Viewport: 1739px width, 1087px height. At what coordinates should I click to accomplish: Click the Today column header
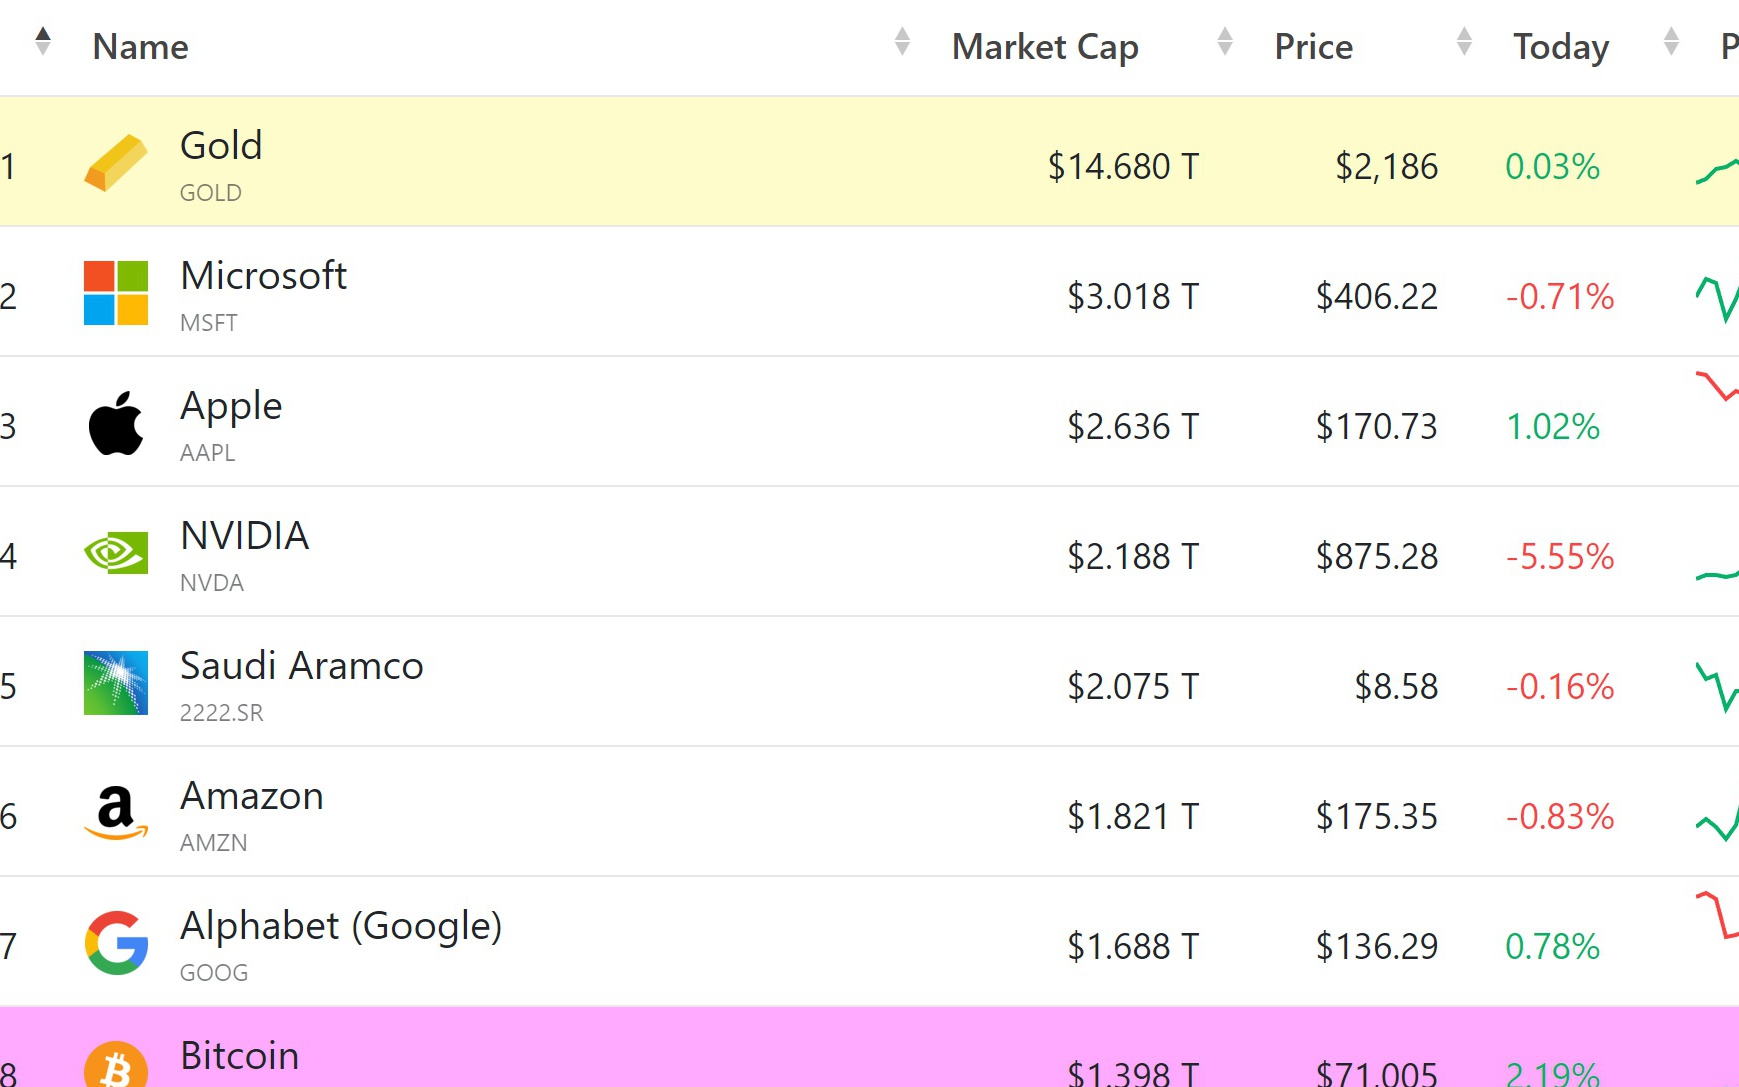pyautogui.click(x=1561, y=47)
